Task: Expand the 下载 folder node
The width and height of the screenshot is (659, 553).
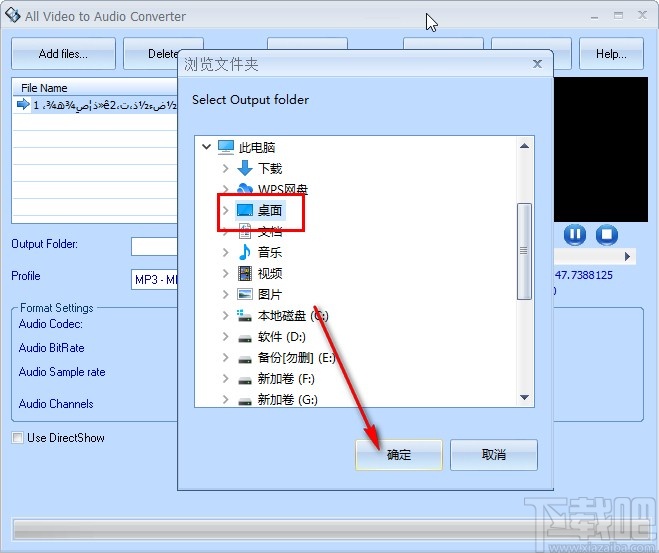Action: click(226, 168)
